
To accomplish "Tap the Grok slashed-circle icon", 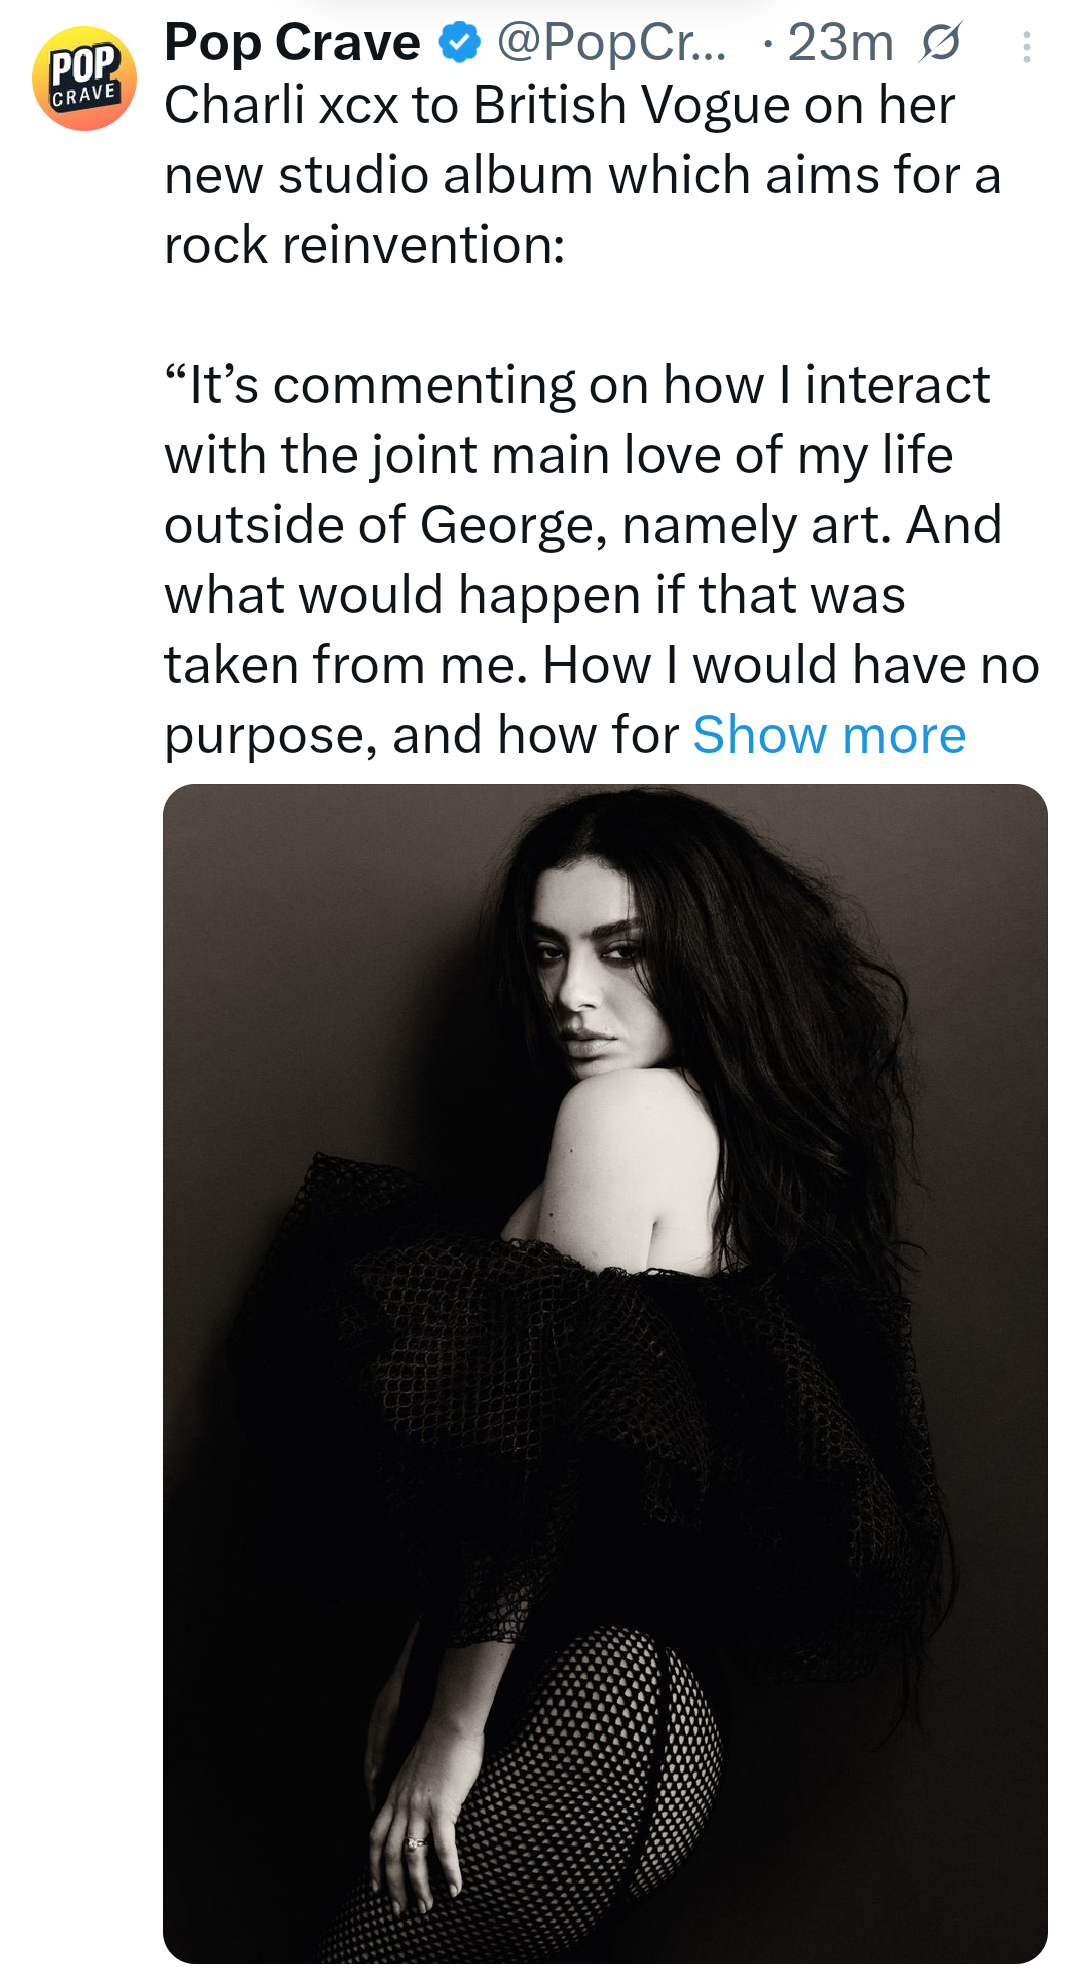I will (x=940, y=43).
